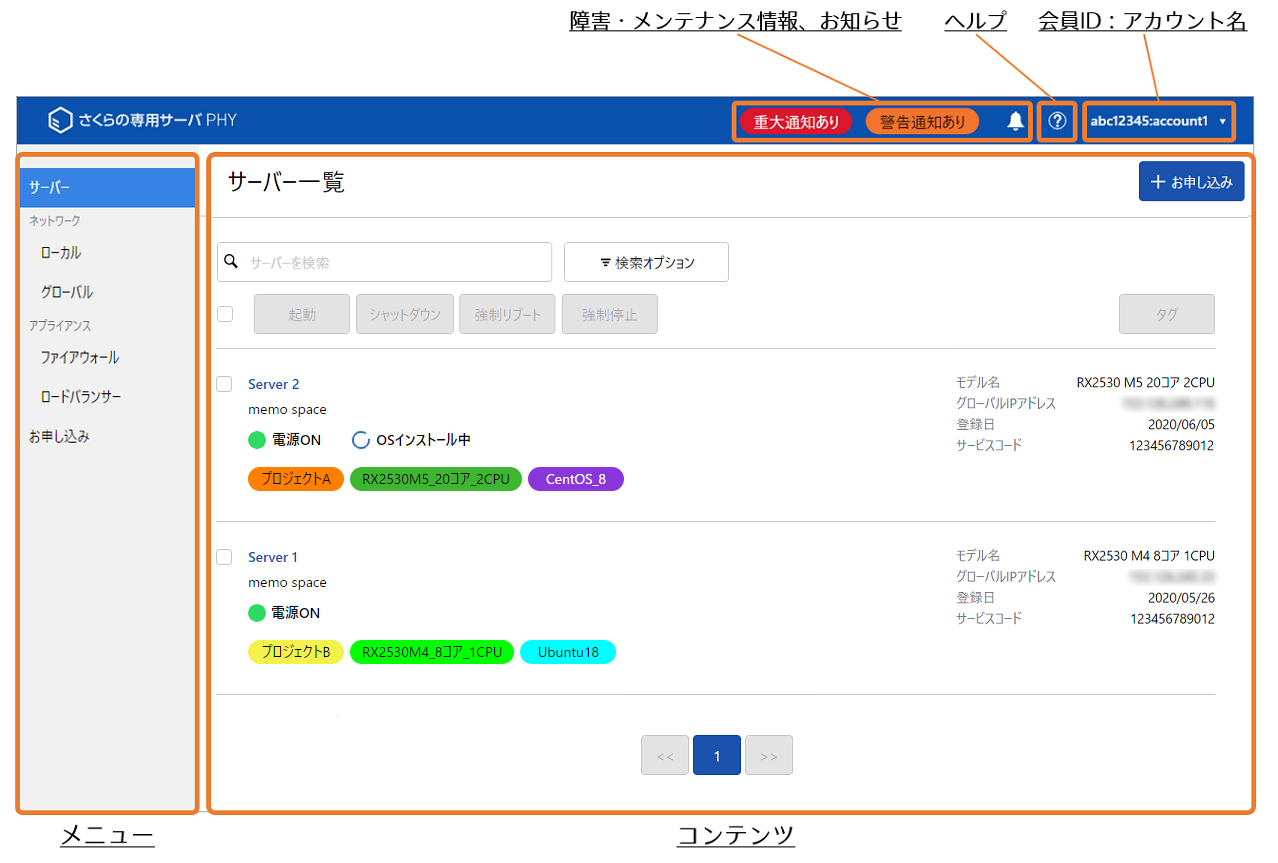Check the Server 1 checkbox
This screenshot has width=1278, height=863.
click(x=225, y=557)
